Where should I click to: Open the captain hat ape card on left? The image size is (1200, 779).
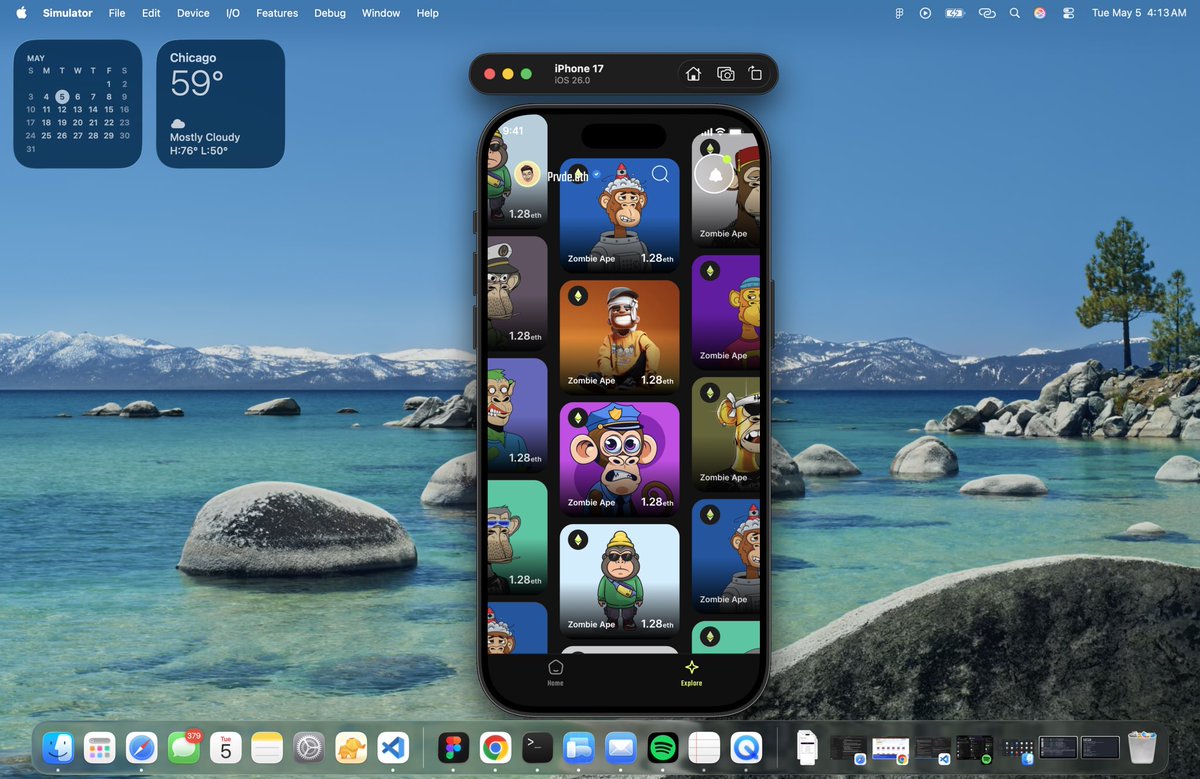[518, 293]
